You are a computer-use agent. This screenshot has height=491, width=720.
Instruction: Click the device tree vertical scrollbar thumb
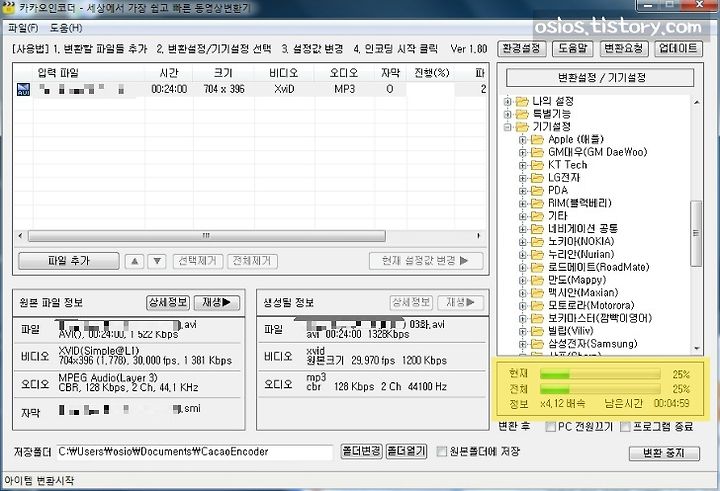pyautogui.click(x=696, y=233)
